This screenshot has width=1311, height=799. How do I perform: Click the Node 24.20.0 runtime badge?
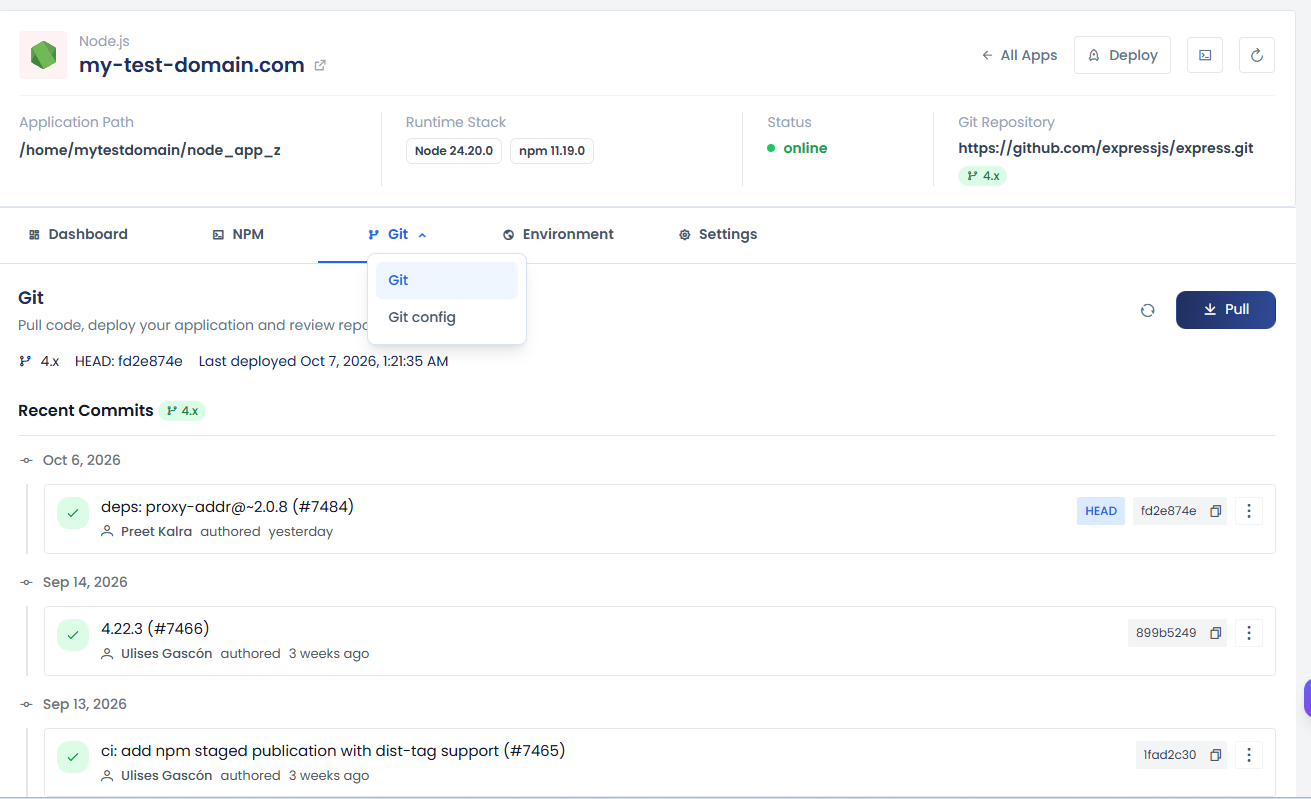click(454, 151)
